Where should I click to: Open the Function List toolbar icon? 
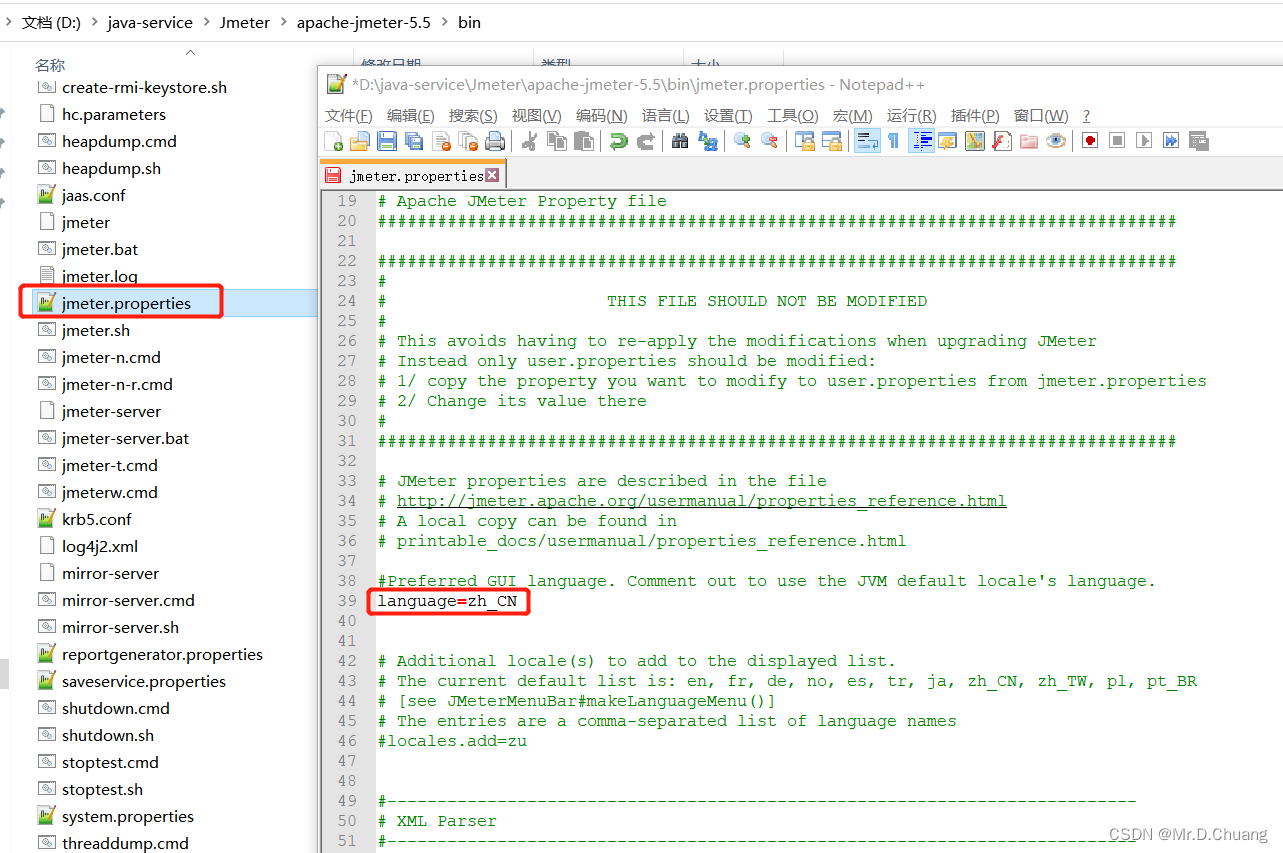click(x=1000, y=141)
